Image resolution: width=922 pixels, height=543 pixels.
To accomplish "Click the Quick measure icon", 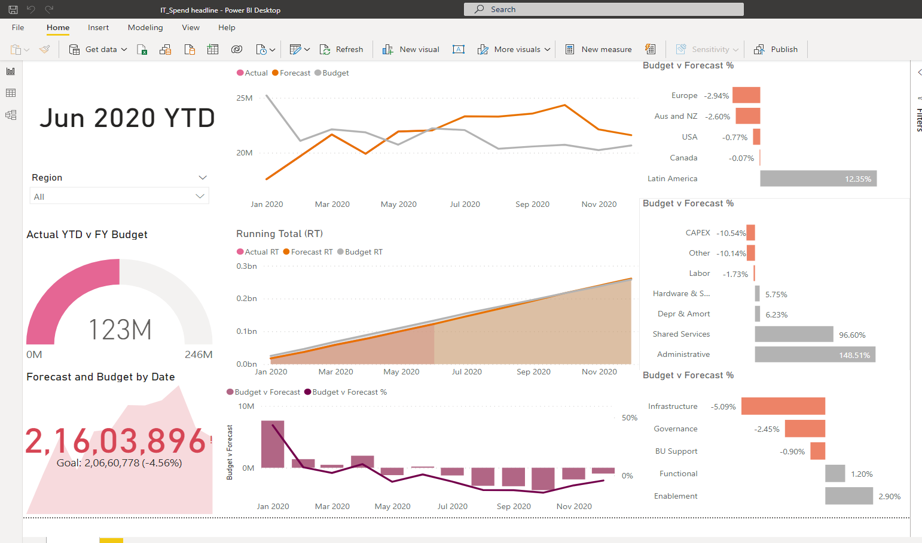I will click(x=650, y=49).
